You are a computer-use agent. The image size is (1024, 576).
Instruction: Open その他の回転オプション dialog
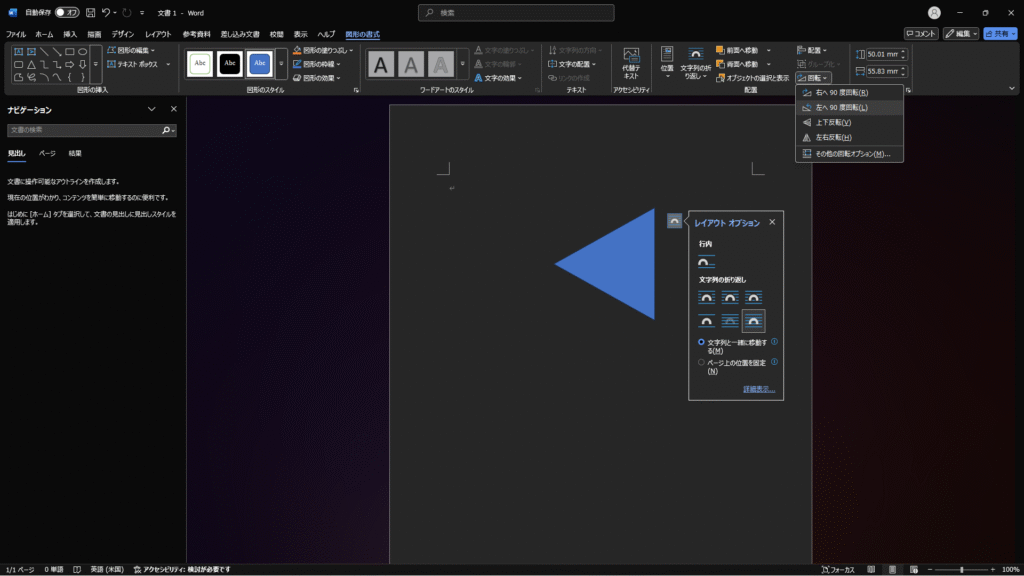849,154
